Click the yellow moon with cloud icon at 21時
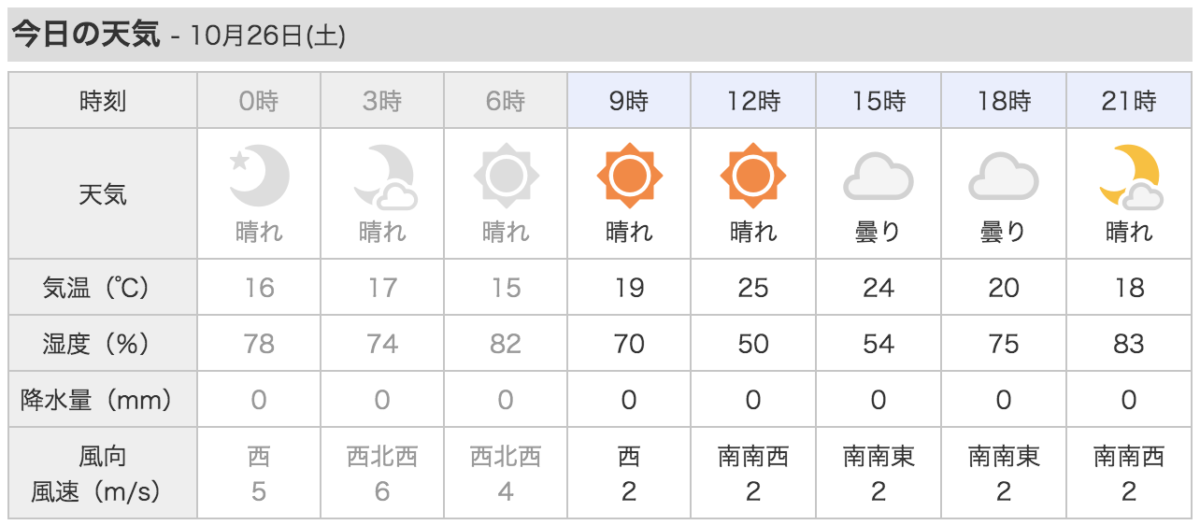This screenshot has width=1200, height=525. pyautogui.click(x=1129, y=176)
